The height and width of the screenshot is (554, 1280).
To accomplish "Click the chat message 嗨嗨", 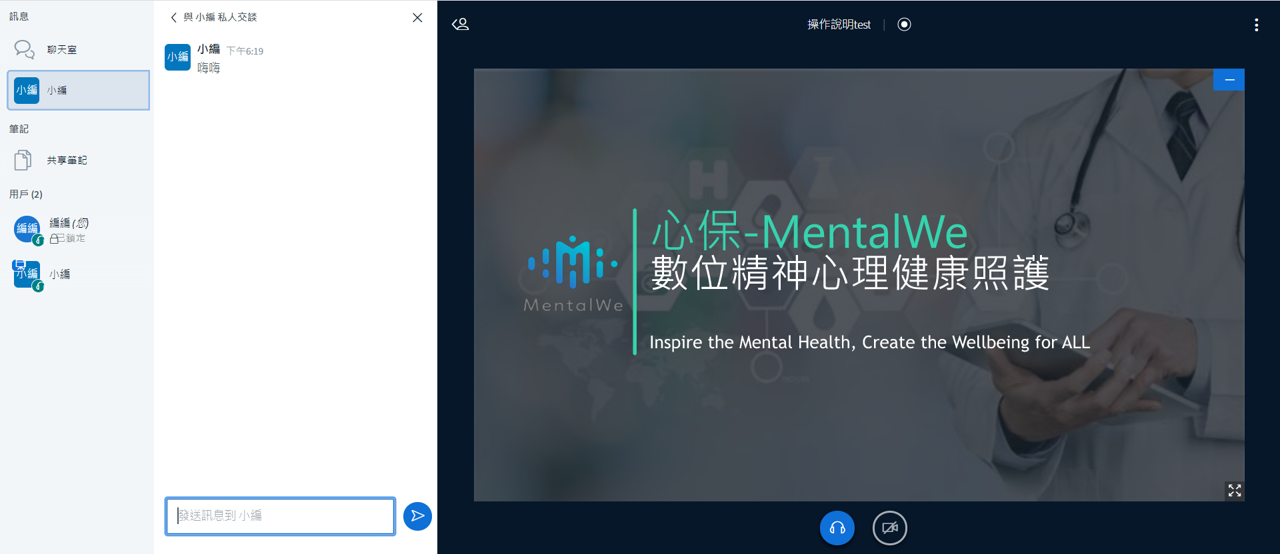I will (208, 68).
